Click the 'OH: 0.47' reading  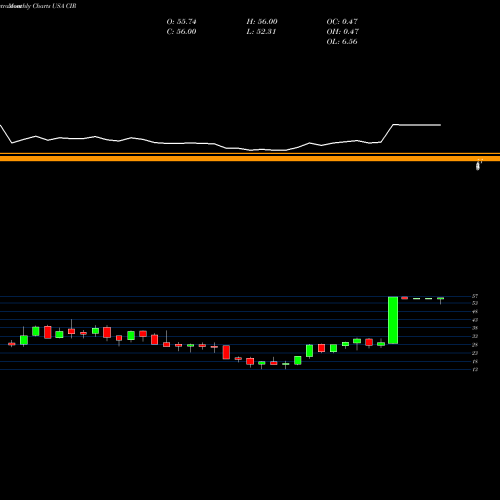click(342, 32)
